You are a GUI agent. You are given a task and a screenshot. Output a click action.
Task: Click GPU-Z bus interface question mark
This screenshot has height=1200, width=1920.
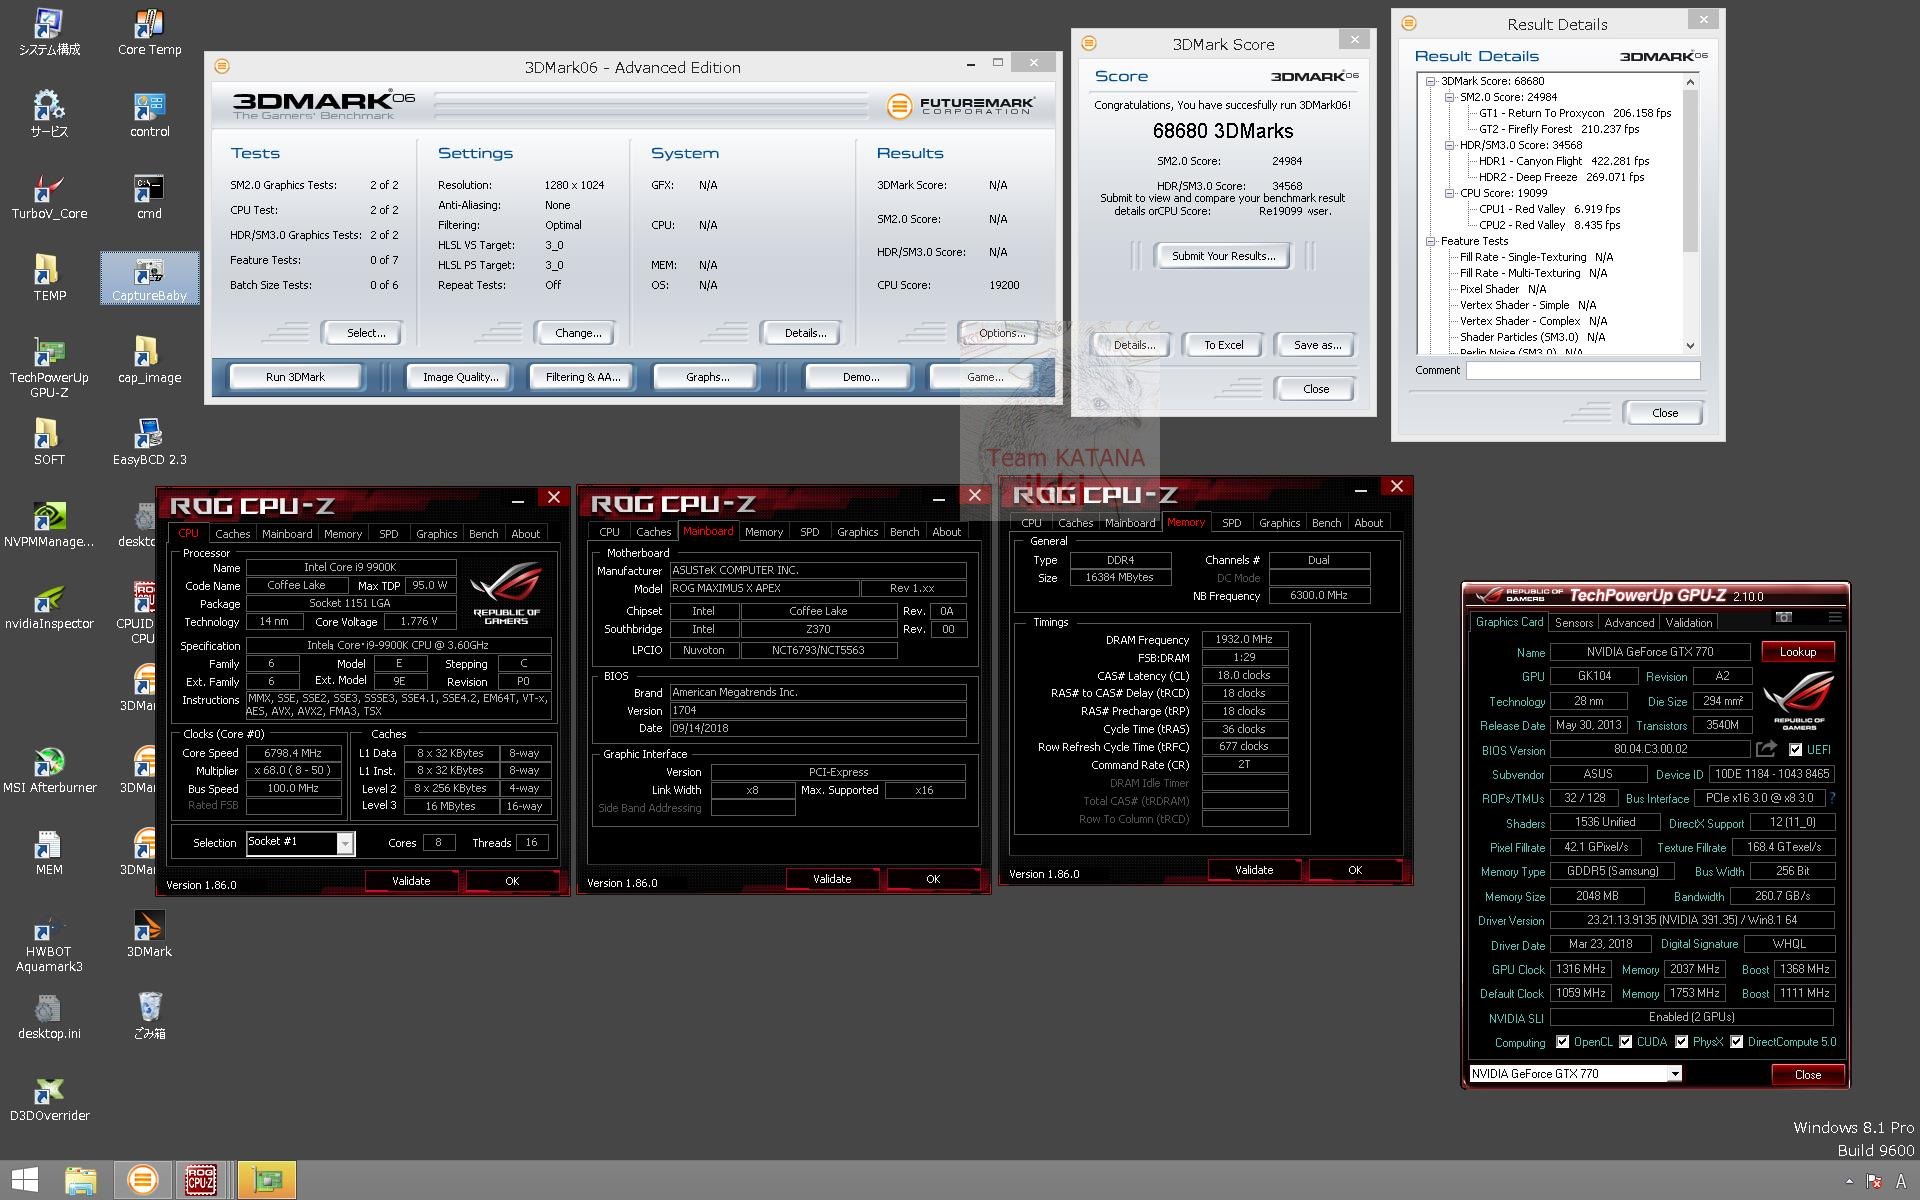point(1832,798)
